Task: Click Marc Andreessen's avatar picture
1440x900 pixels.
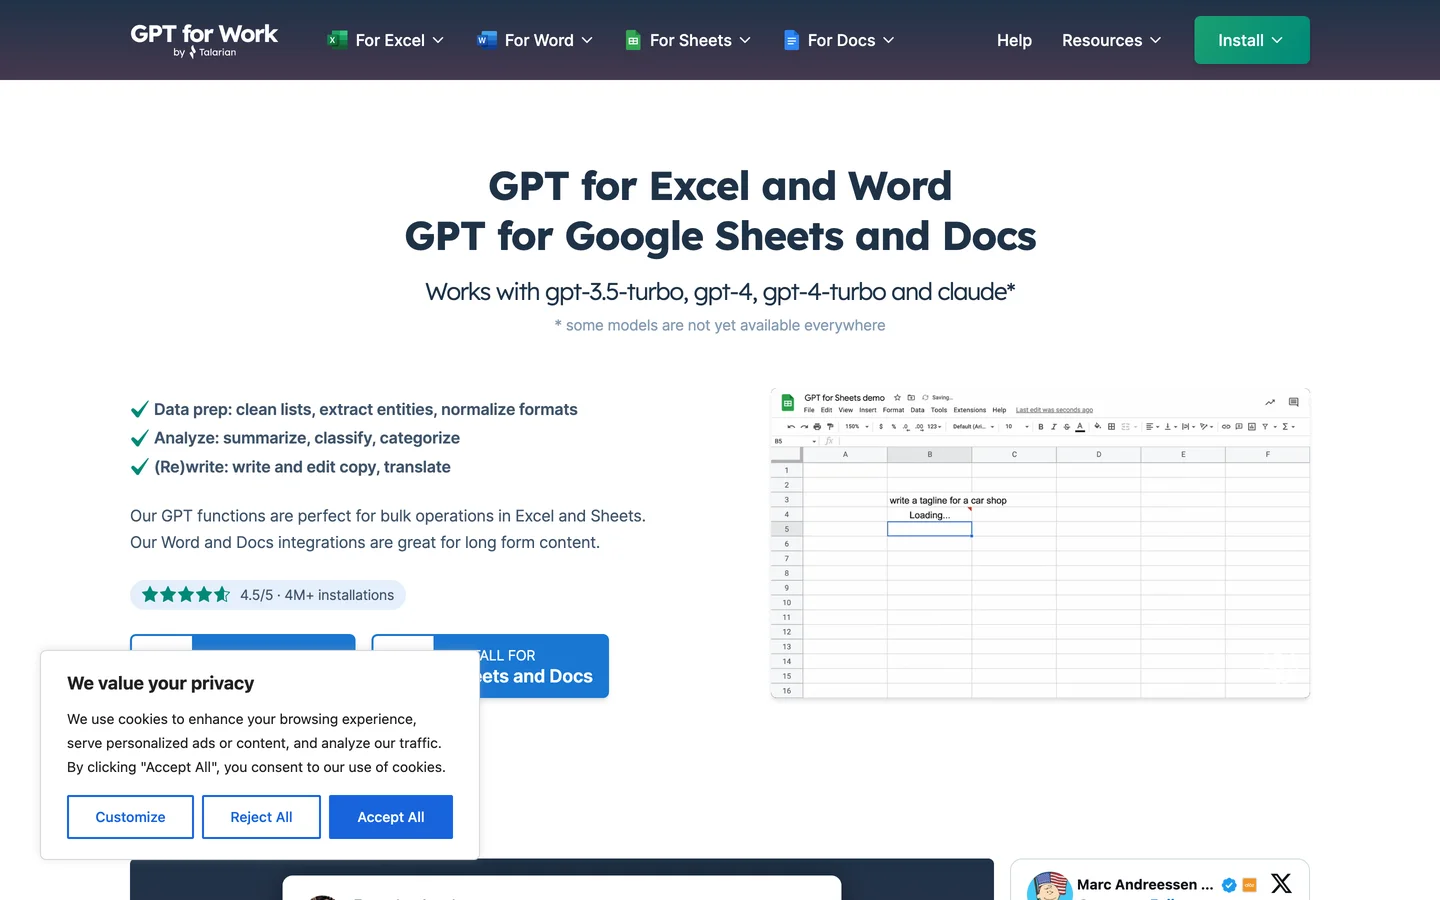Action: (x=1049, y=886)
